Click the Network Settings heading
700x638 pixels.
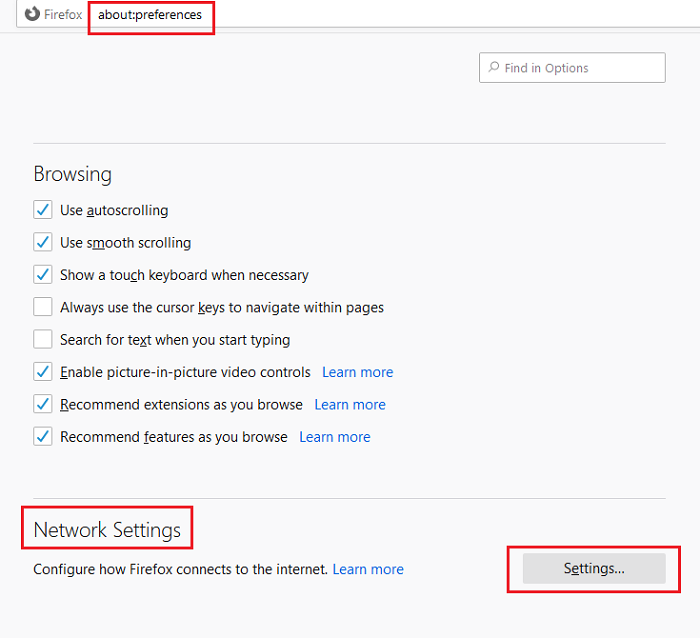click(107, 530)
